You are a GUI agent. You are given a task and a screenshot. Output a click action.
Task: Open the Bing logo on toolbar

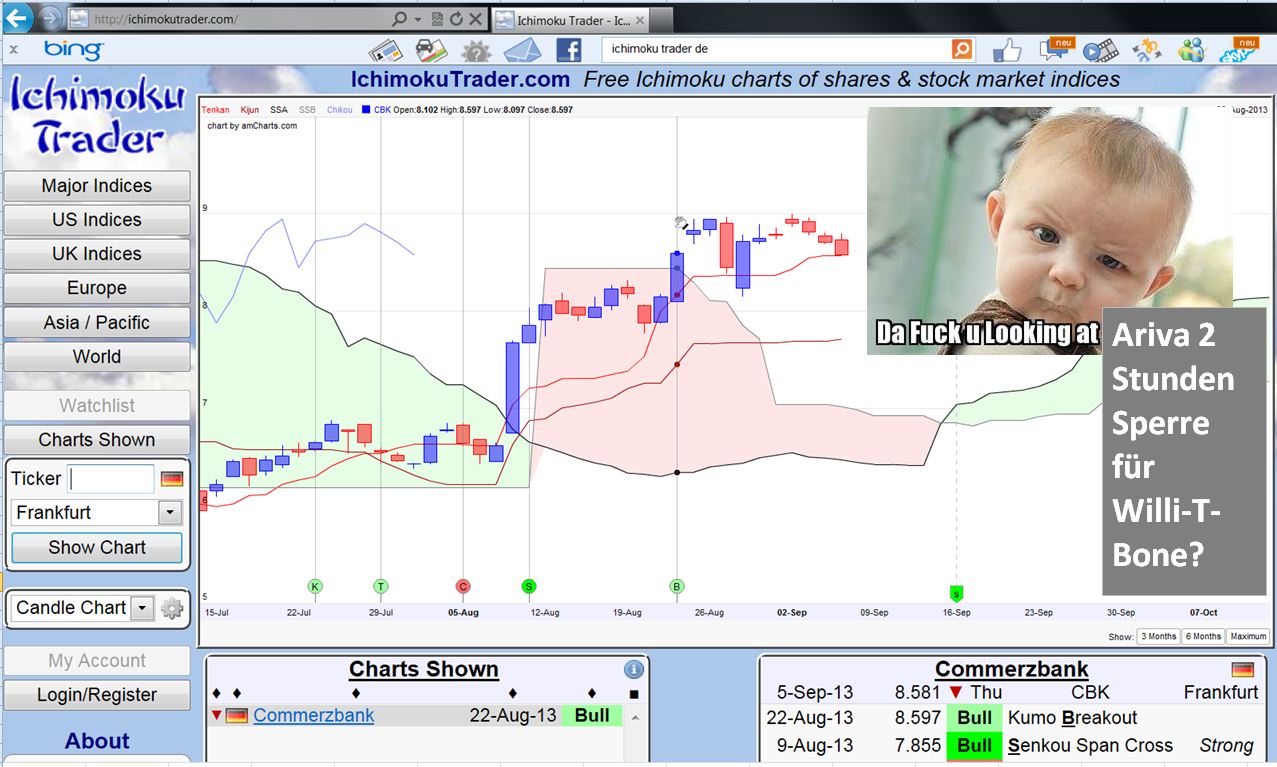point(72,49)
